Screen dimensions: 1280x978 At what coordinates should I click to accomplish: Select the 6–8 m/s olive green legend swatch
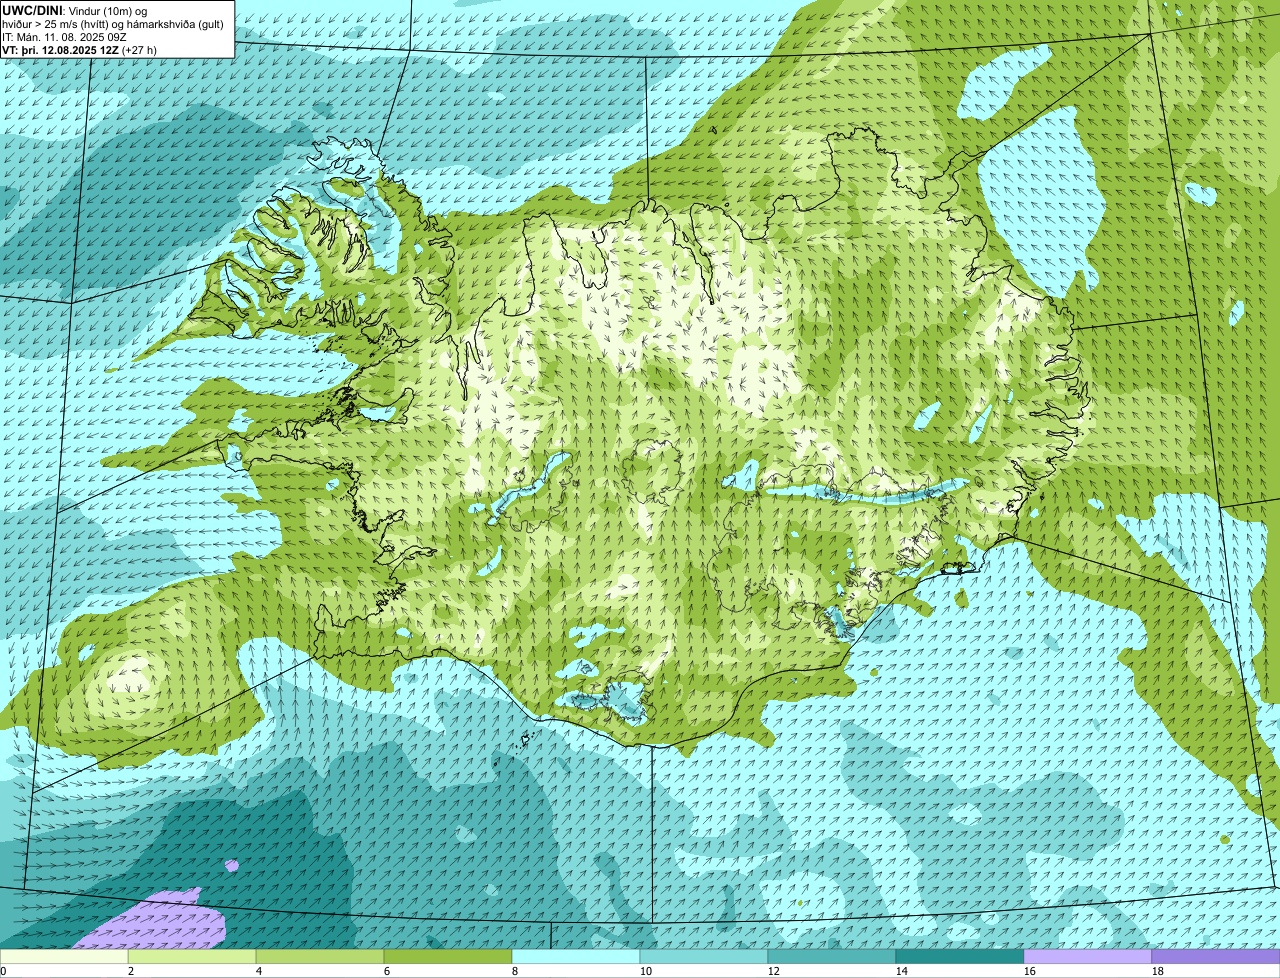click(448, 957)
